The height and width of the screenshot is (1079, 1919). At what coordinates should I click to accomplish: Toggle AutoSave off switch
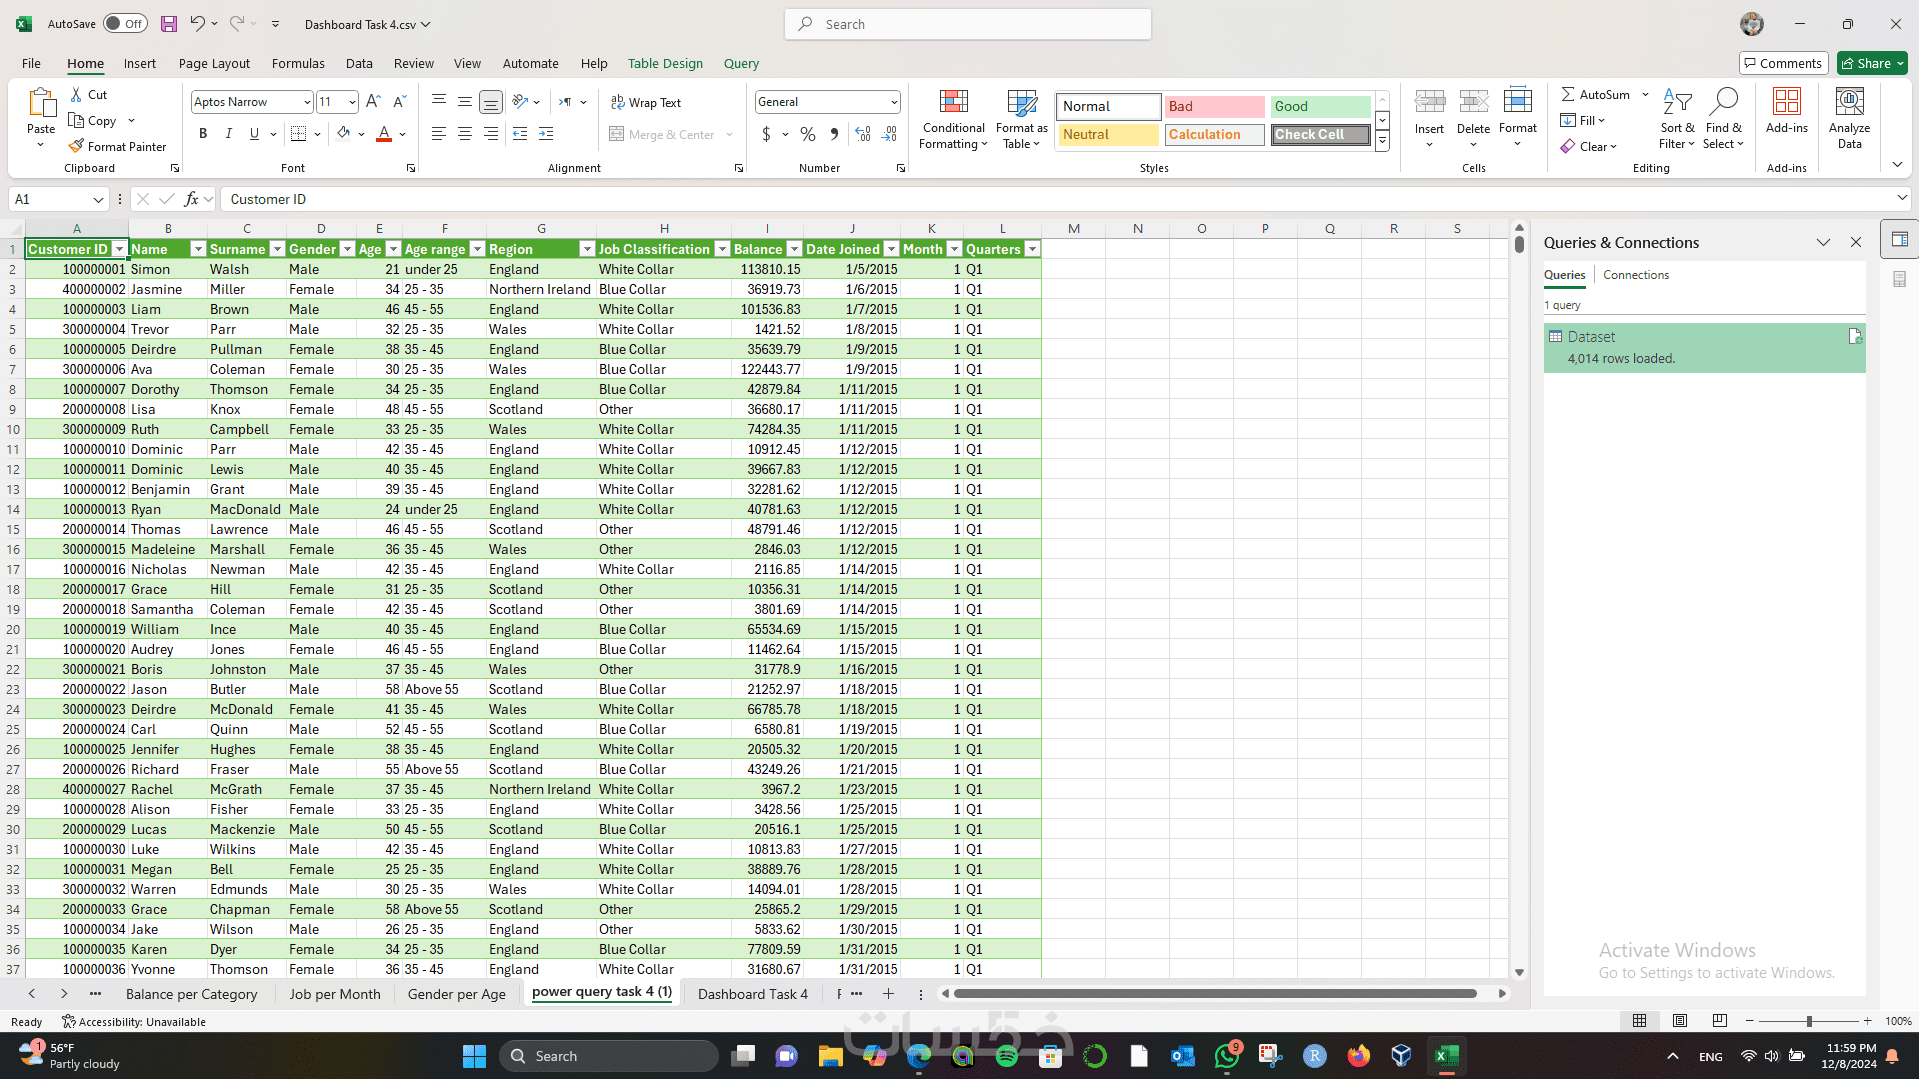point(124,23)
